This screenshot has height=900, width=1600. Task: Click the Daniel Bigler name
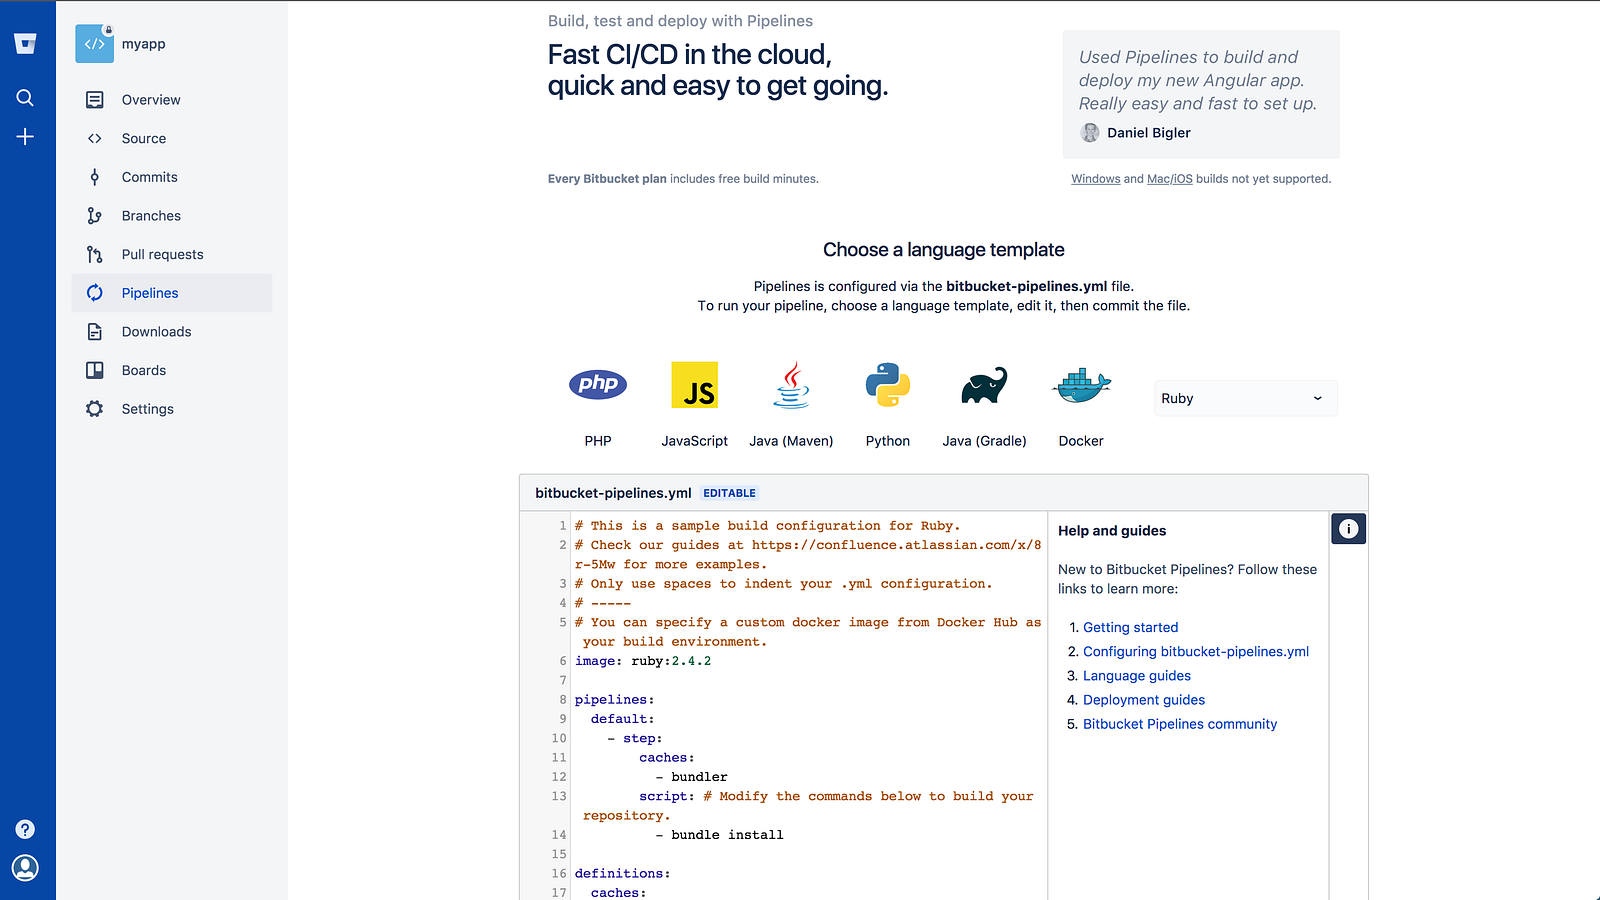click(1149, 133)
